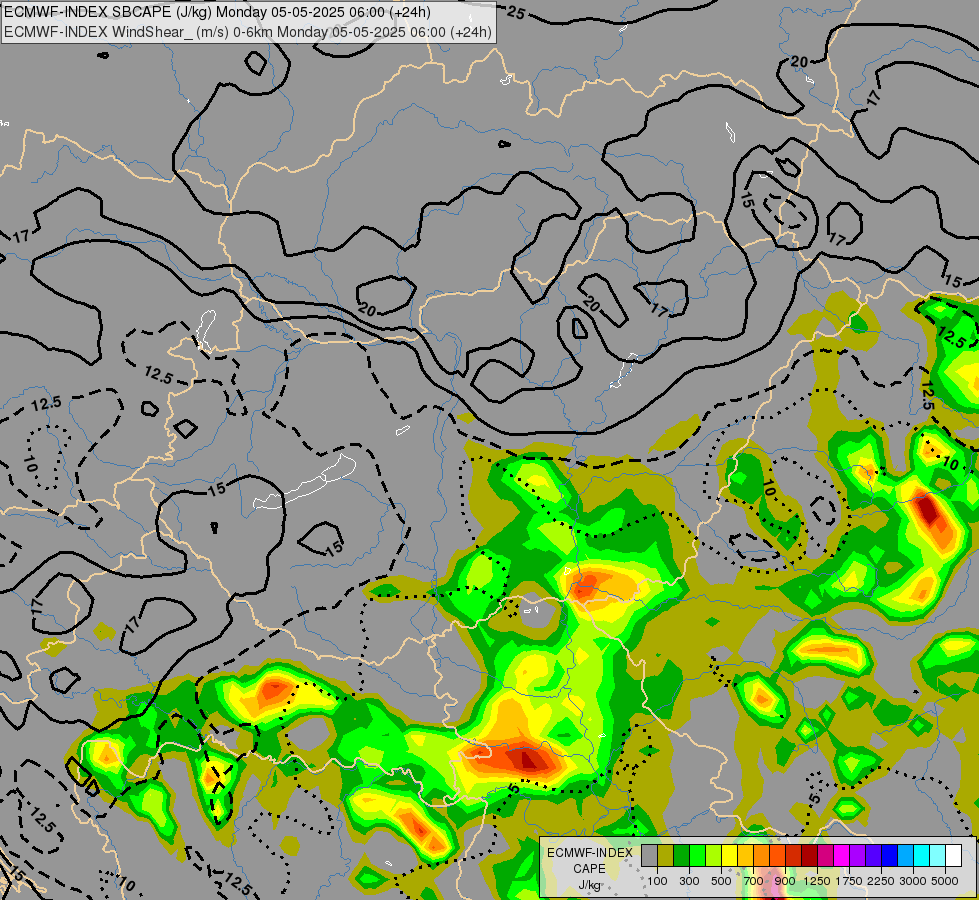
Task: Click the bright green legend swatch
Action: click(697, 856)
